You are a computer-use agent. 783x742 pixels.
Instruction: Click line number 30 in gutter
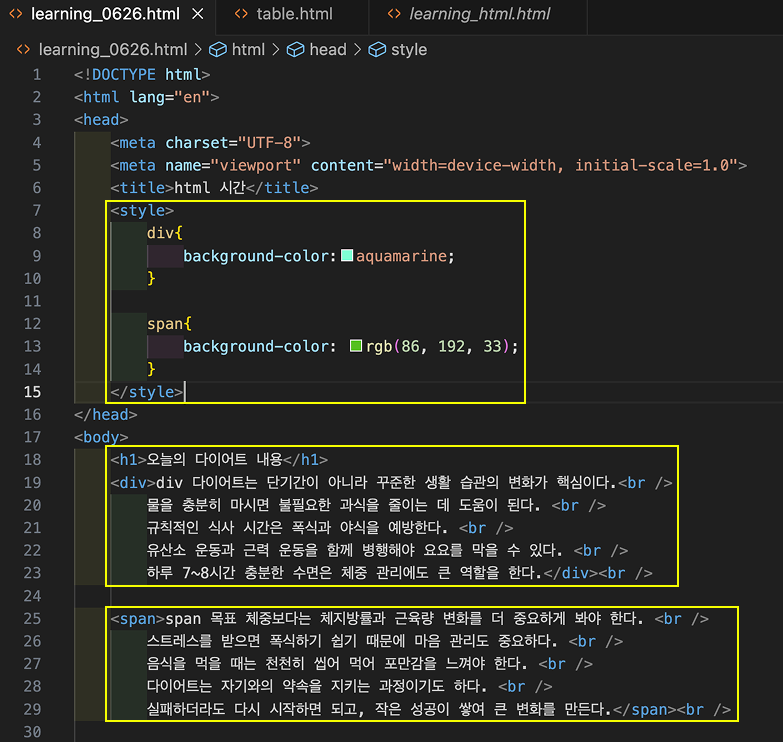[x=32, y=732]
